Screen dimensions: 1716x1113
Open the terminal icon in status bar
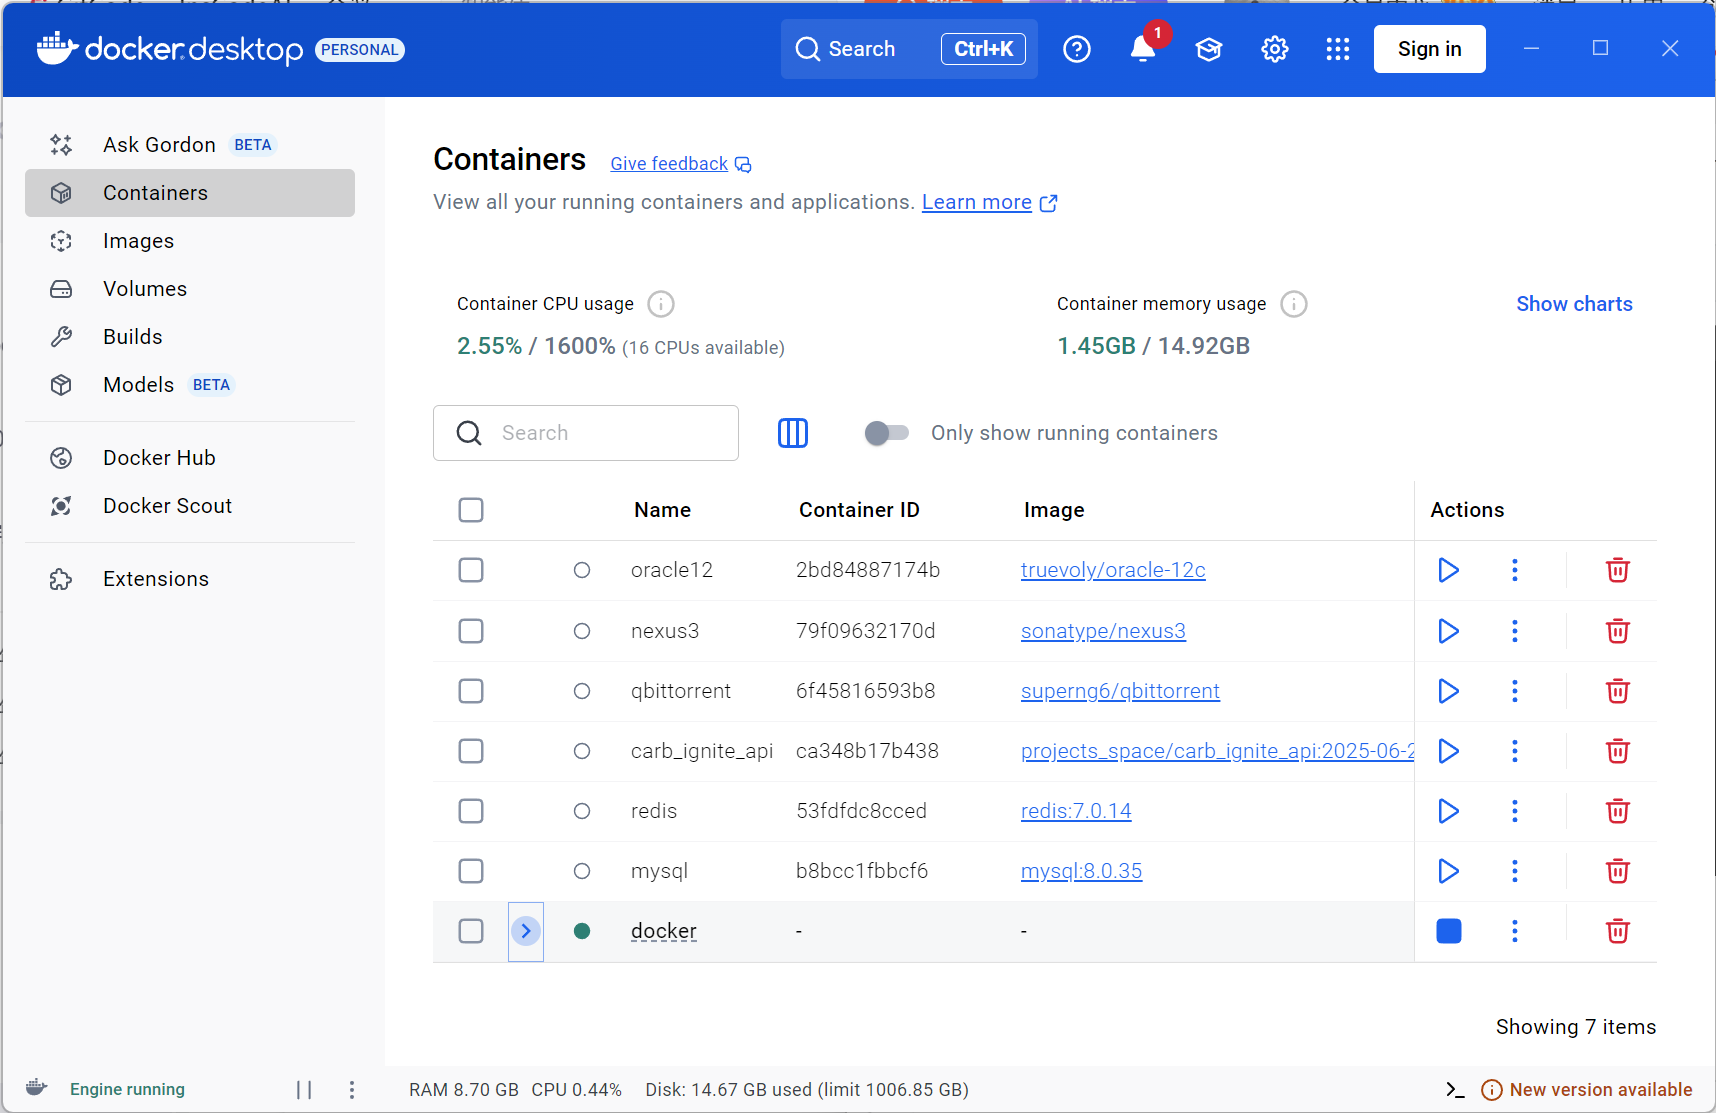click(1455, 1089)
